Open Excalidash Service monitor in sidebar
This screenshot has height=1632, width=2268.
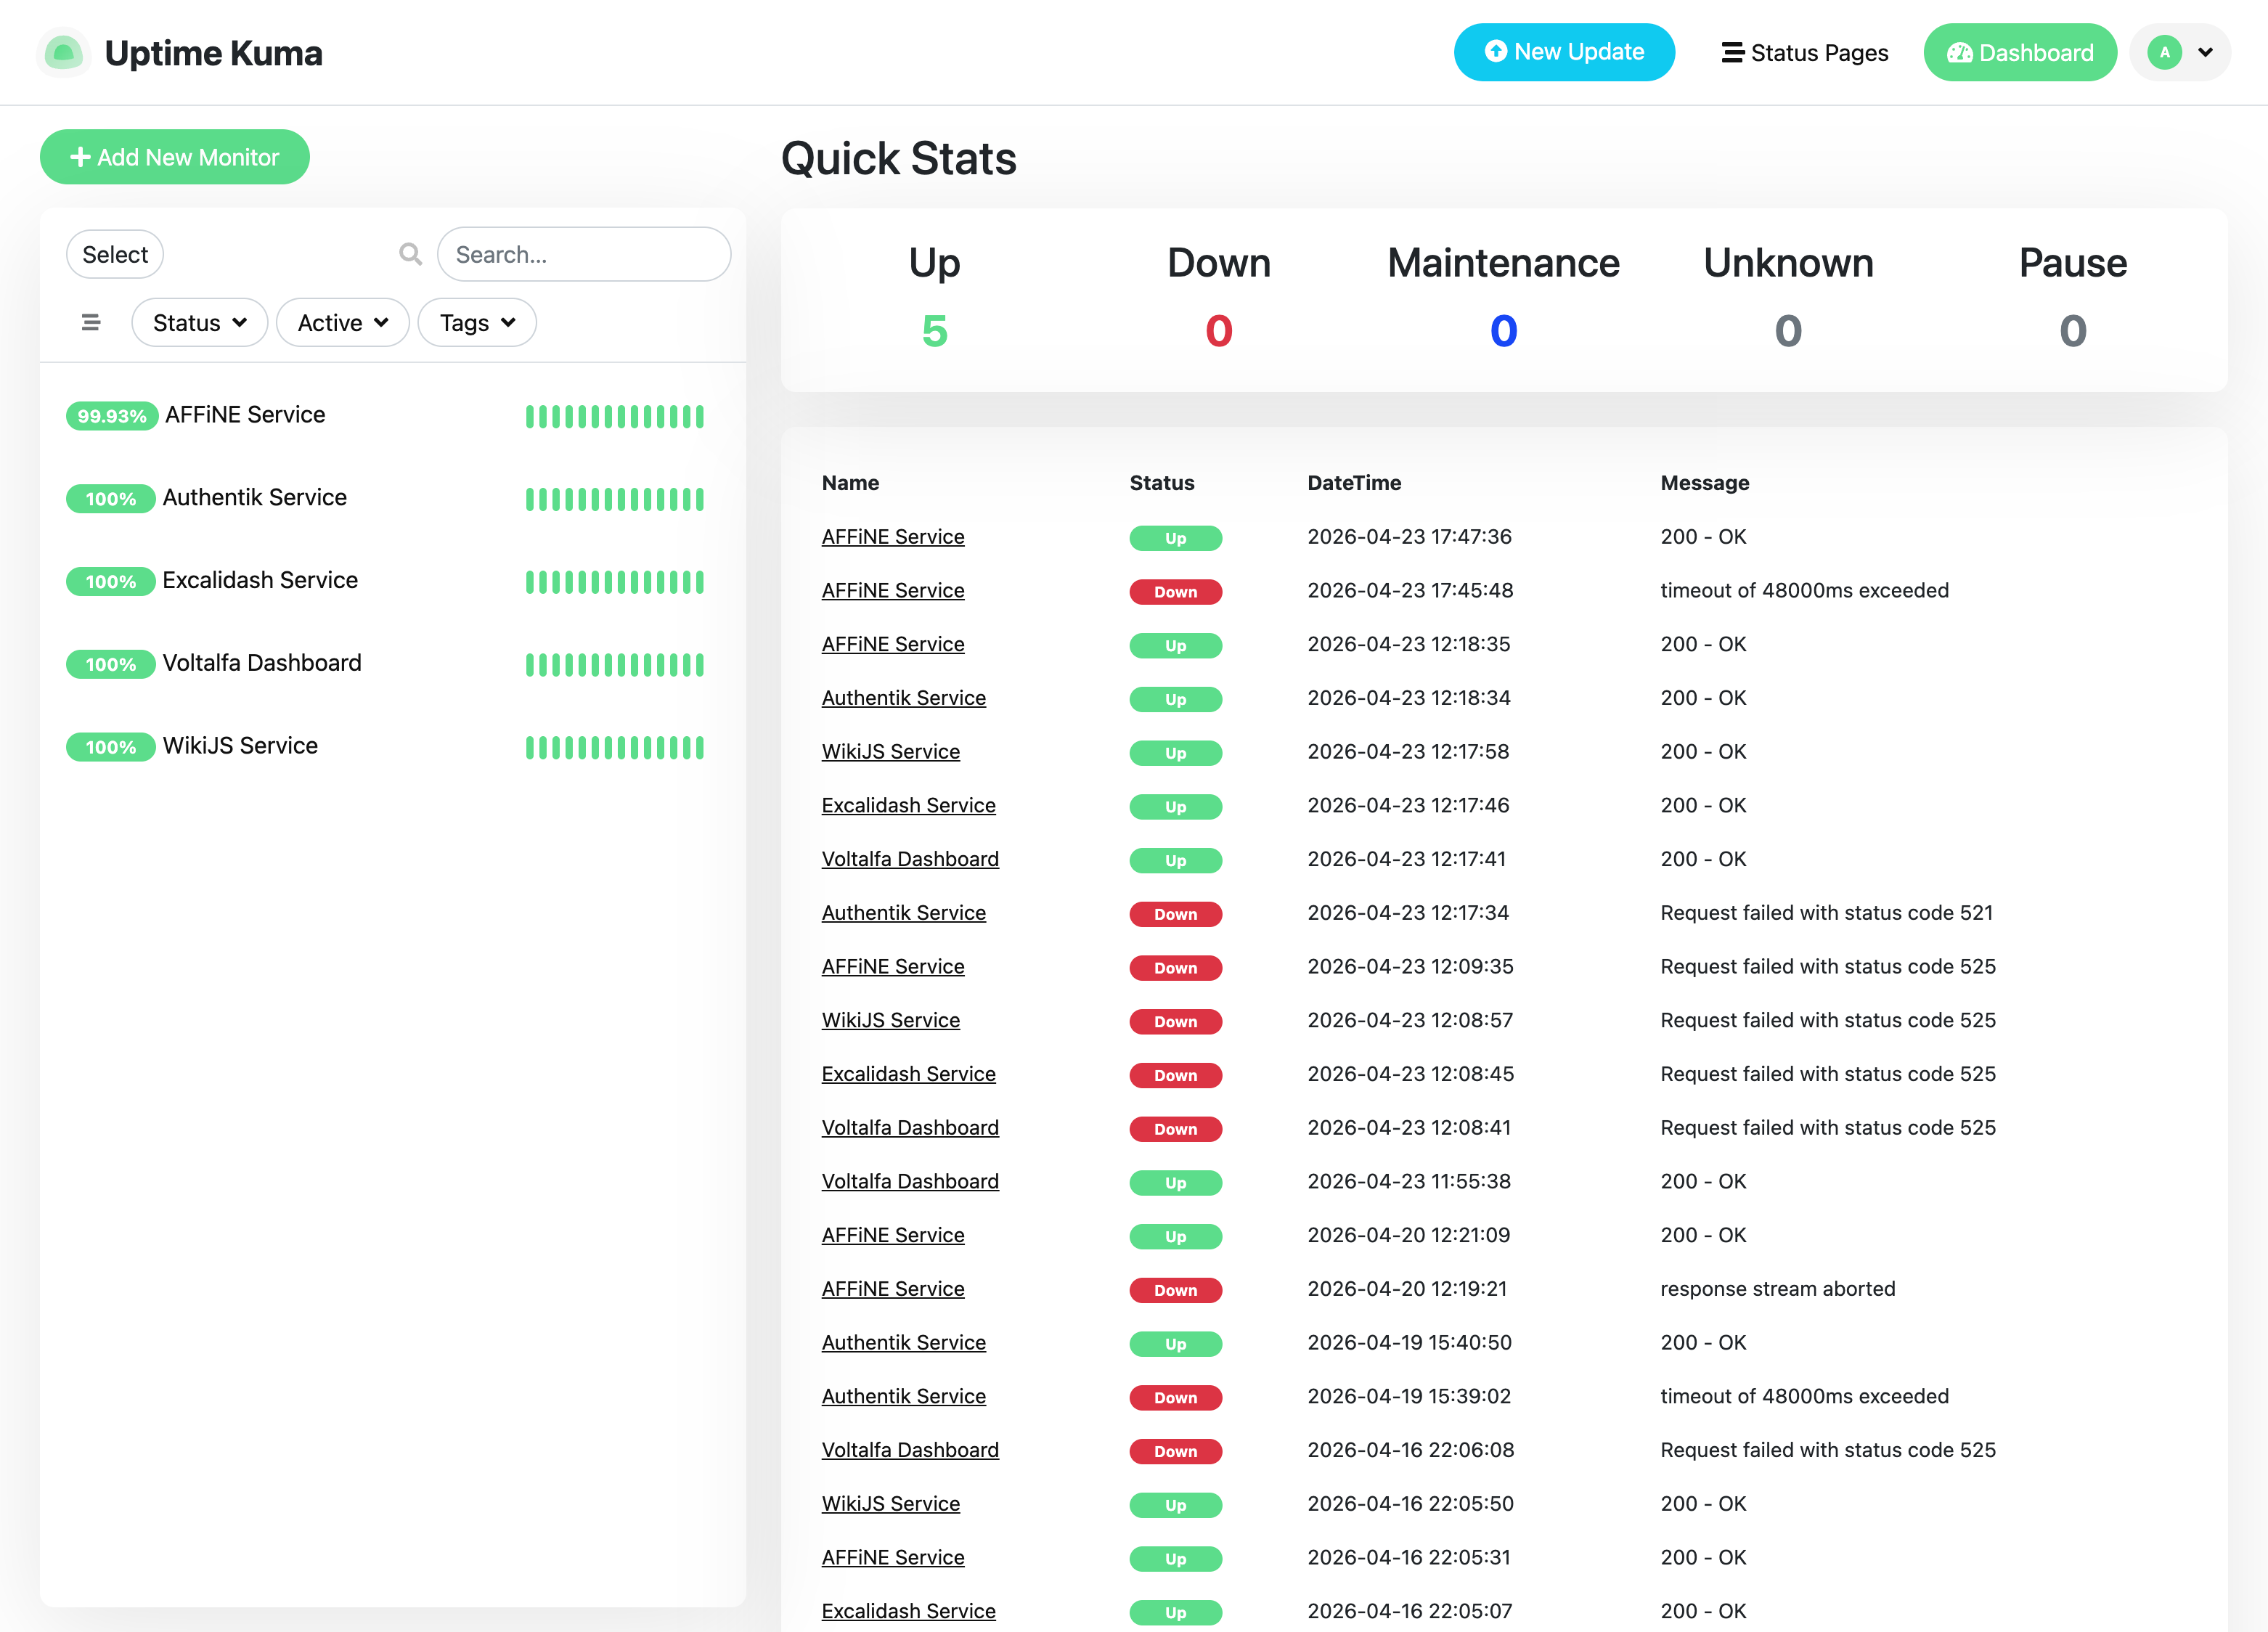392,581
